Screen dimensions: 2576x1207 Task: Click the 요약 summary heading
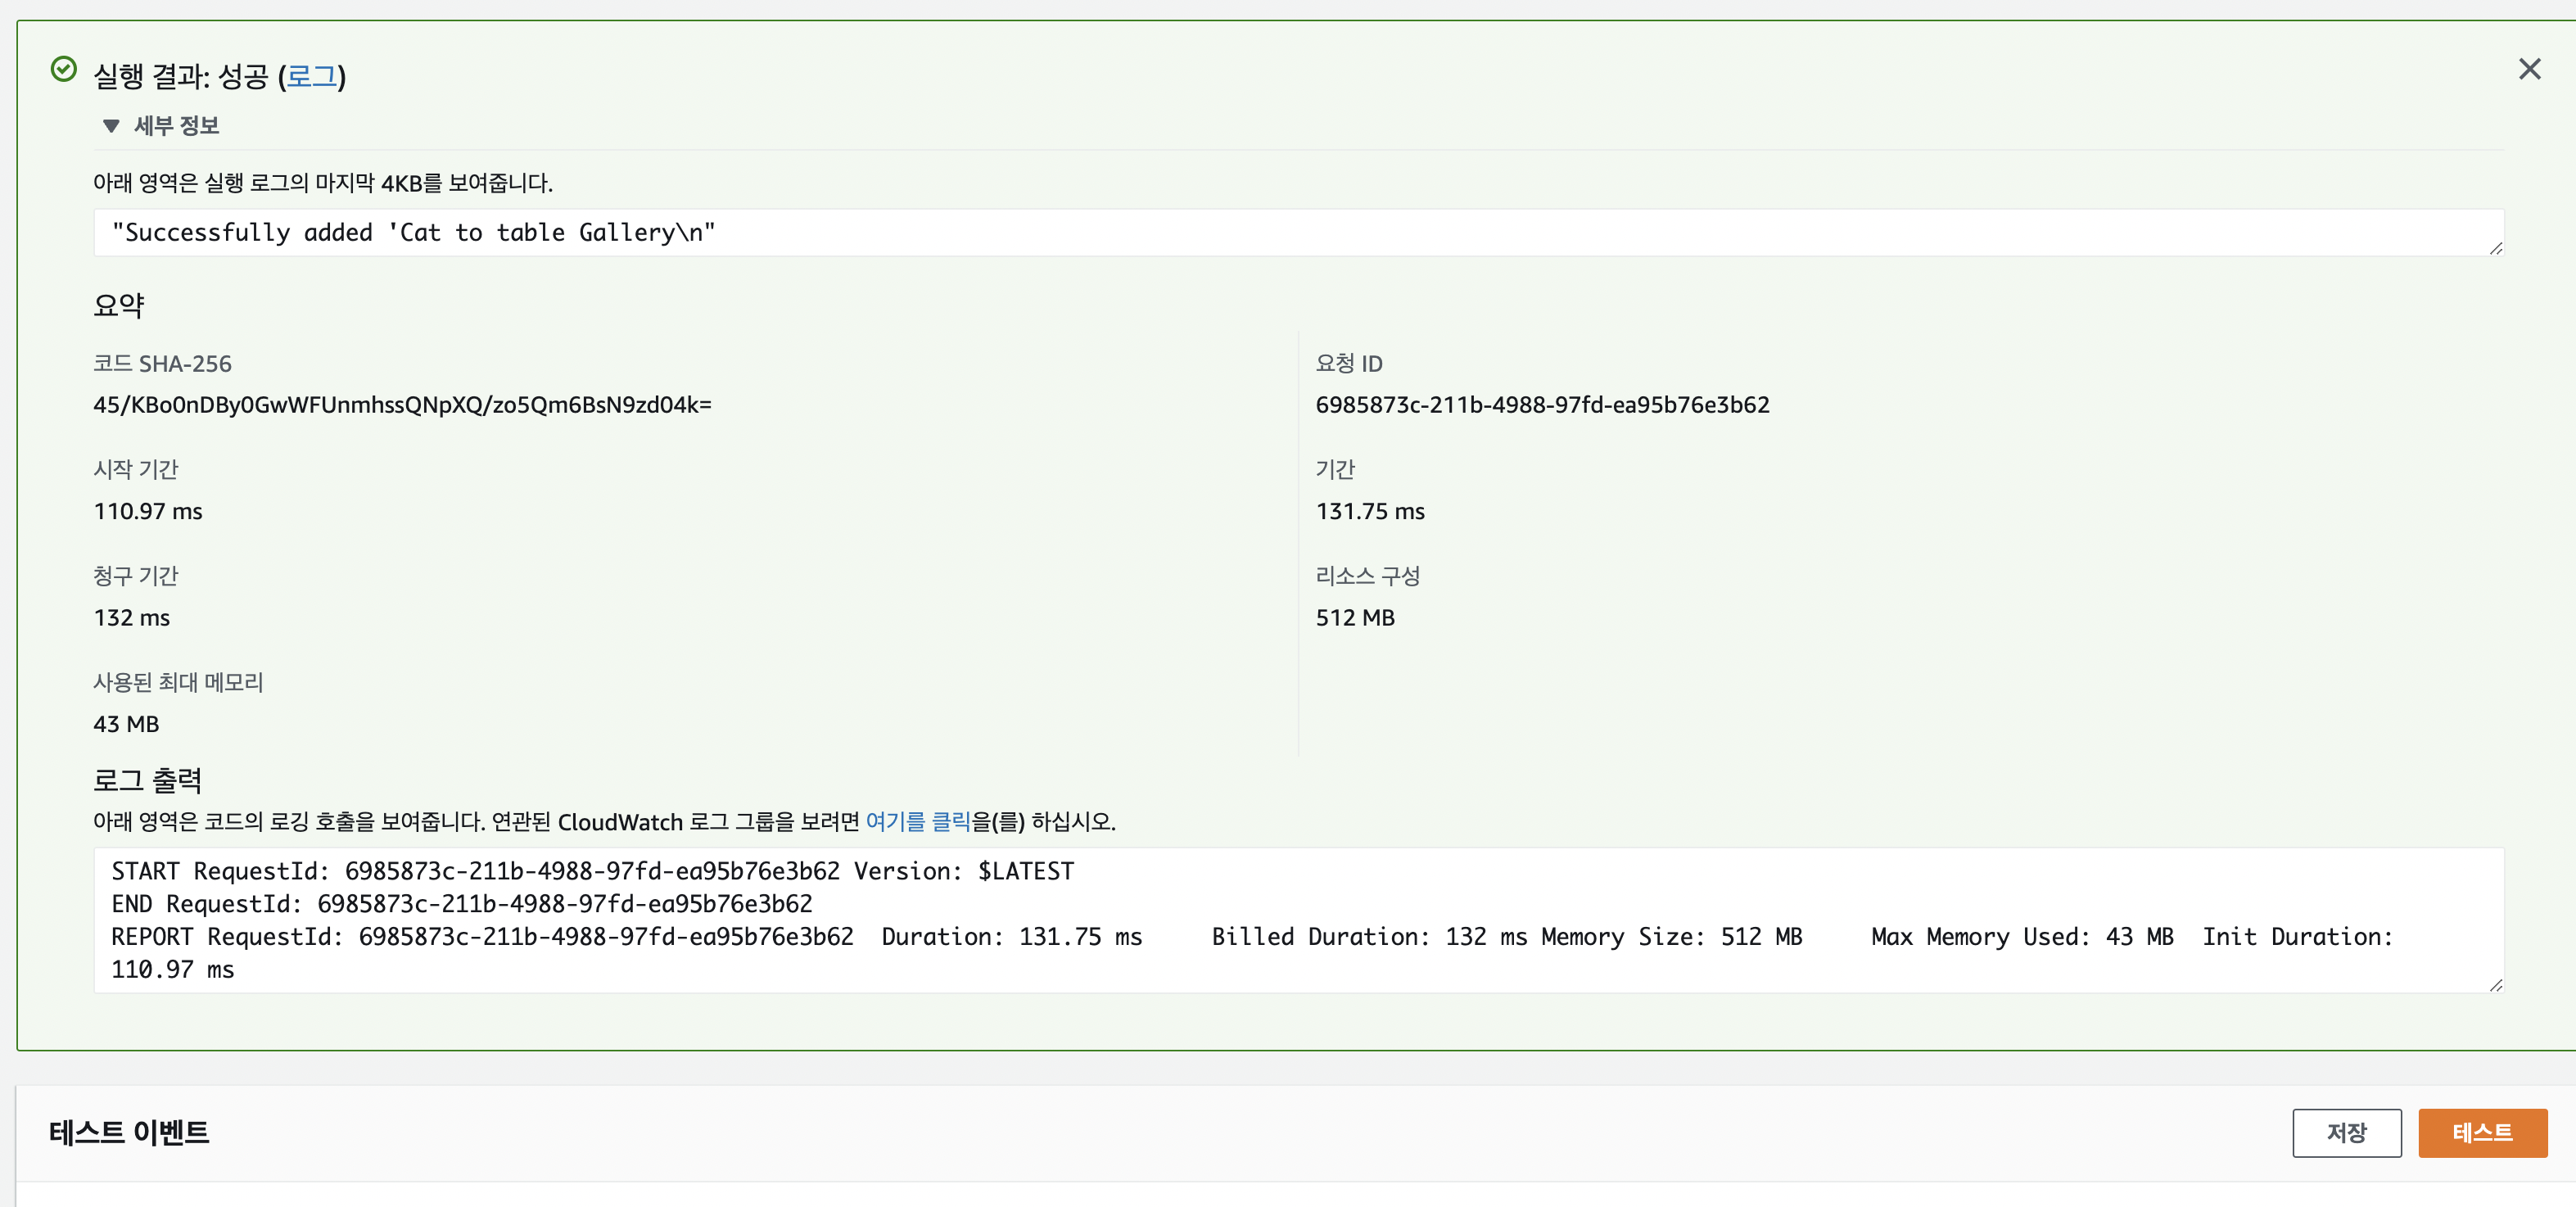tap(119, 305)
